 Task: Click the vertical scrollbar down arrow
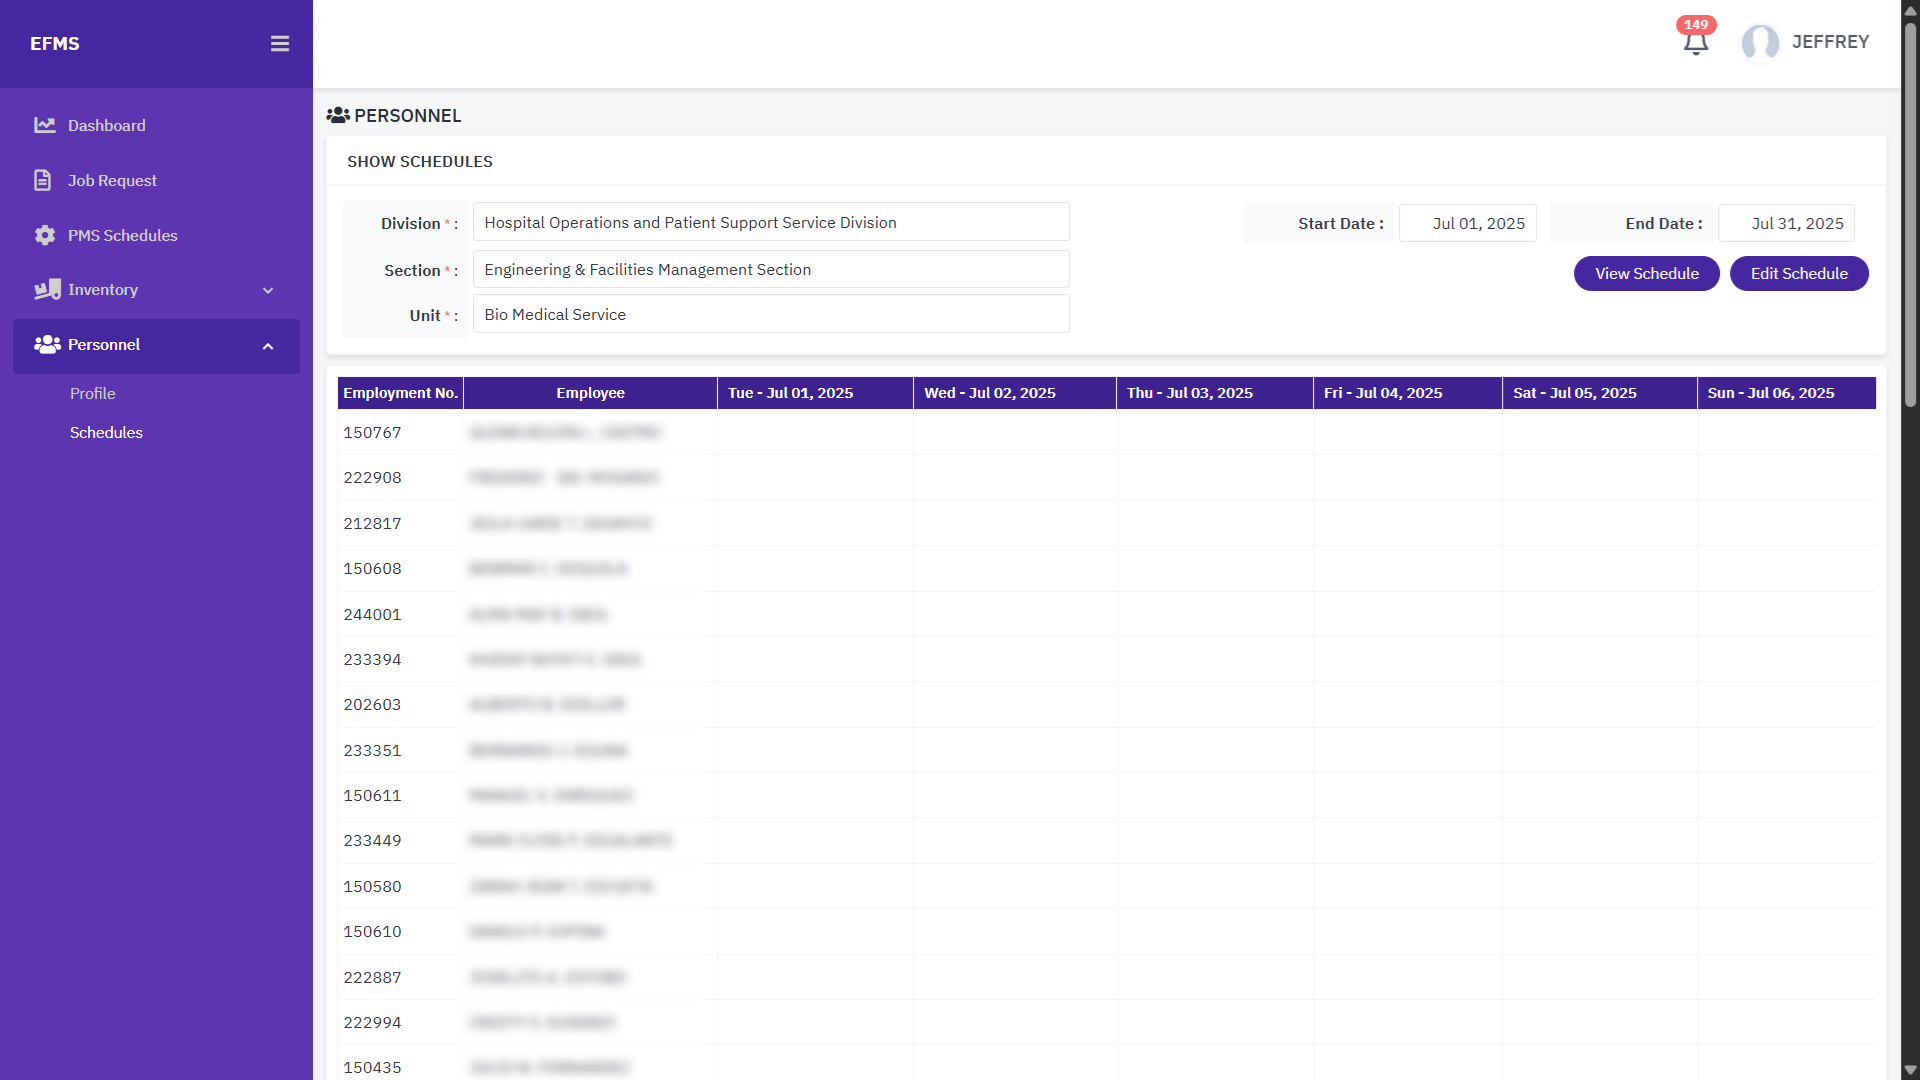pos(1910,1070)
